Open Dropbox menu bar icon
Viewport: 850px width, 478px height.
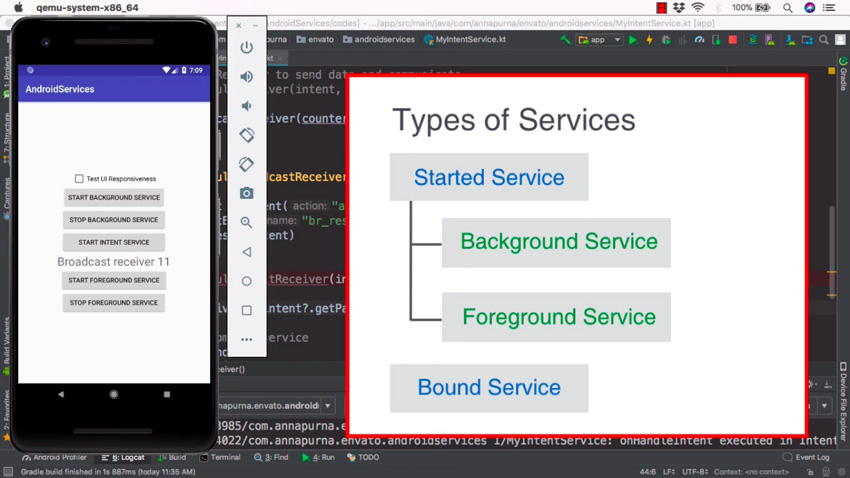coord(679,8)
